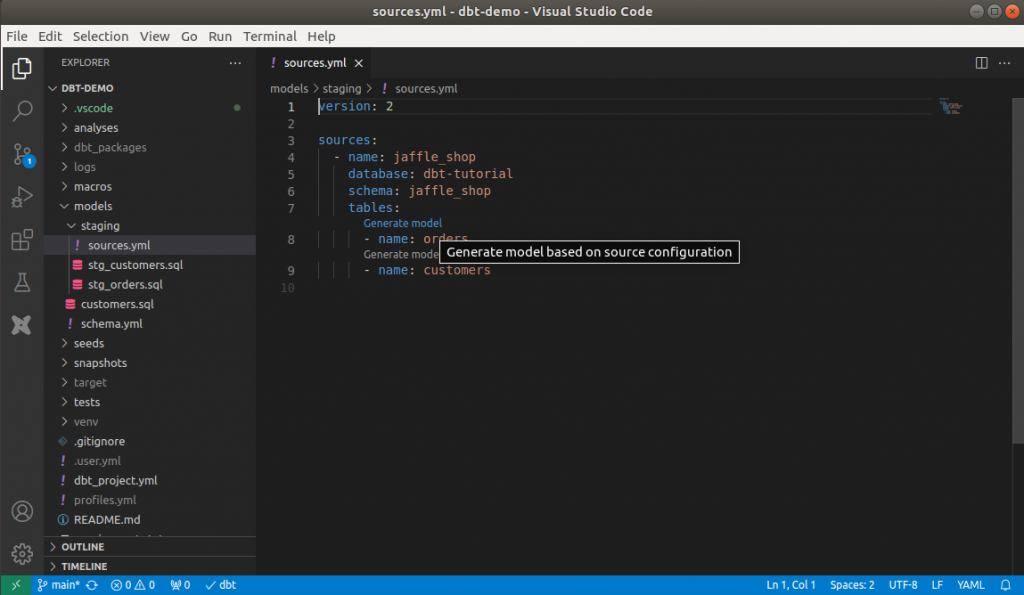Open Explorer Views and More Actions ellipsis
This screenshot has width=1024, height=595.
point(235,63)
